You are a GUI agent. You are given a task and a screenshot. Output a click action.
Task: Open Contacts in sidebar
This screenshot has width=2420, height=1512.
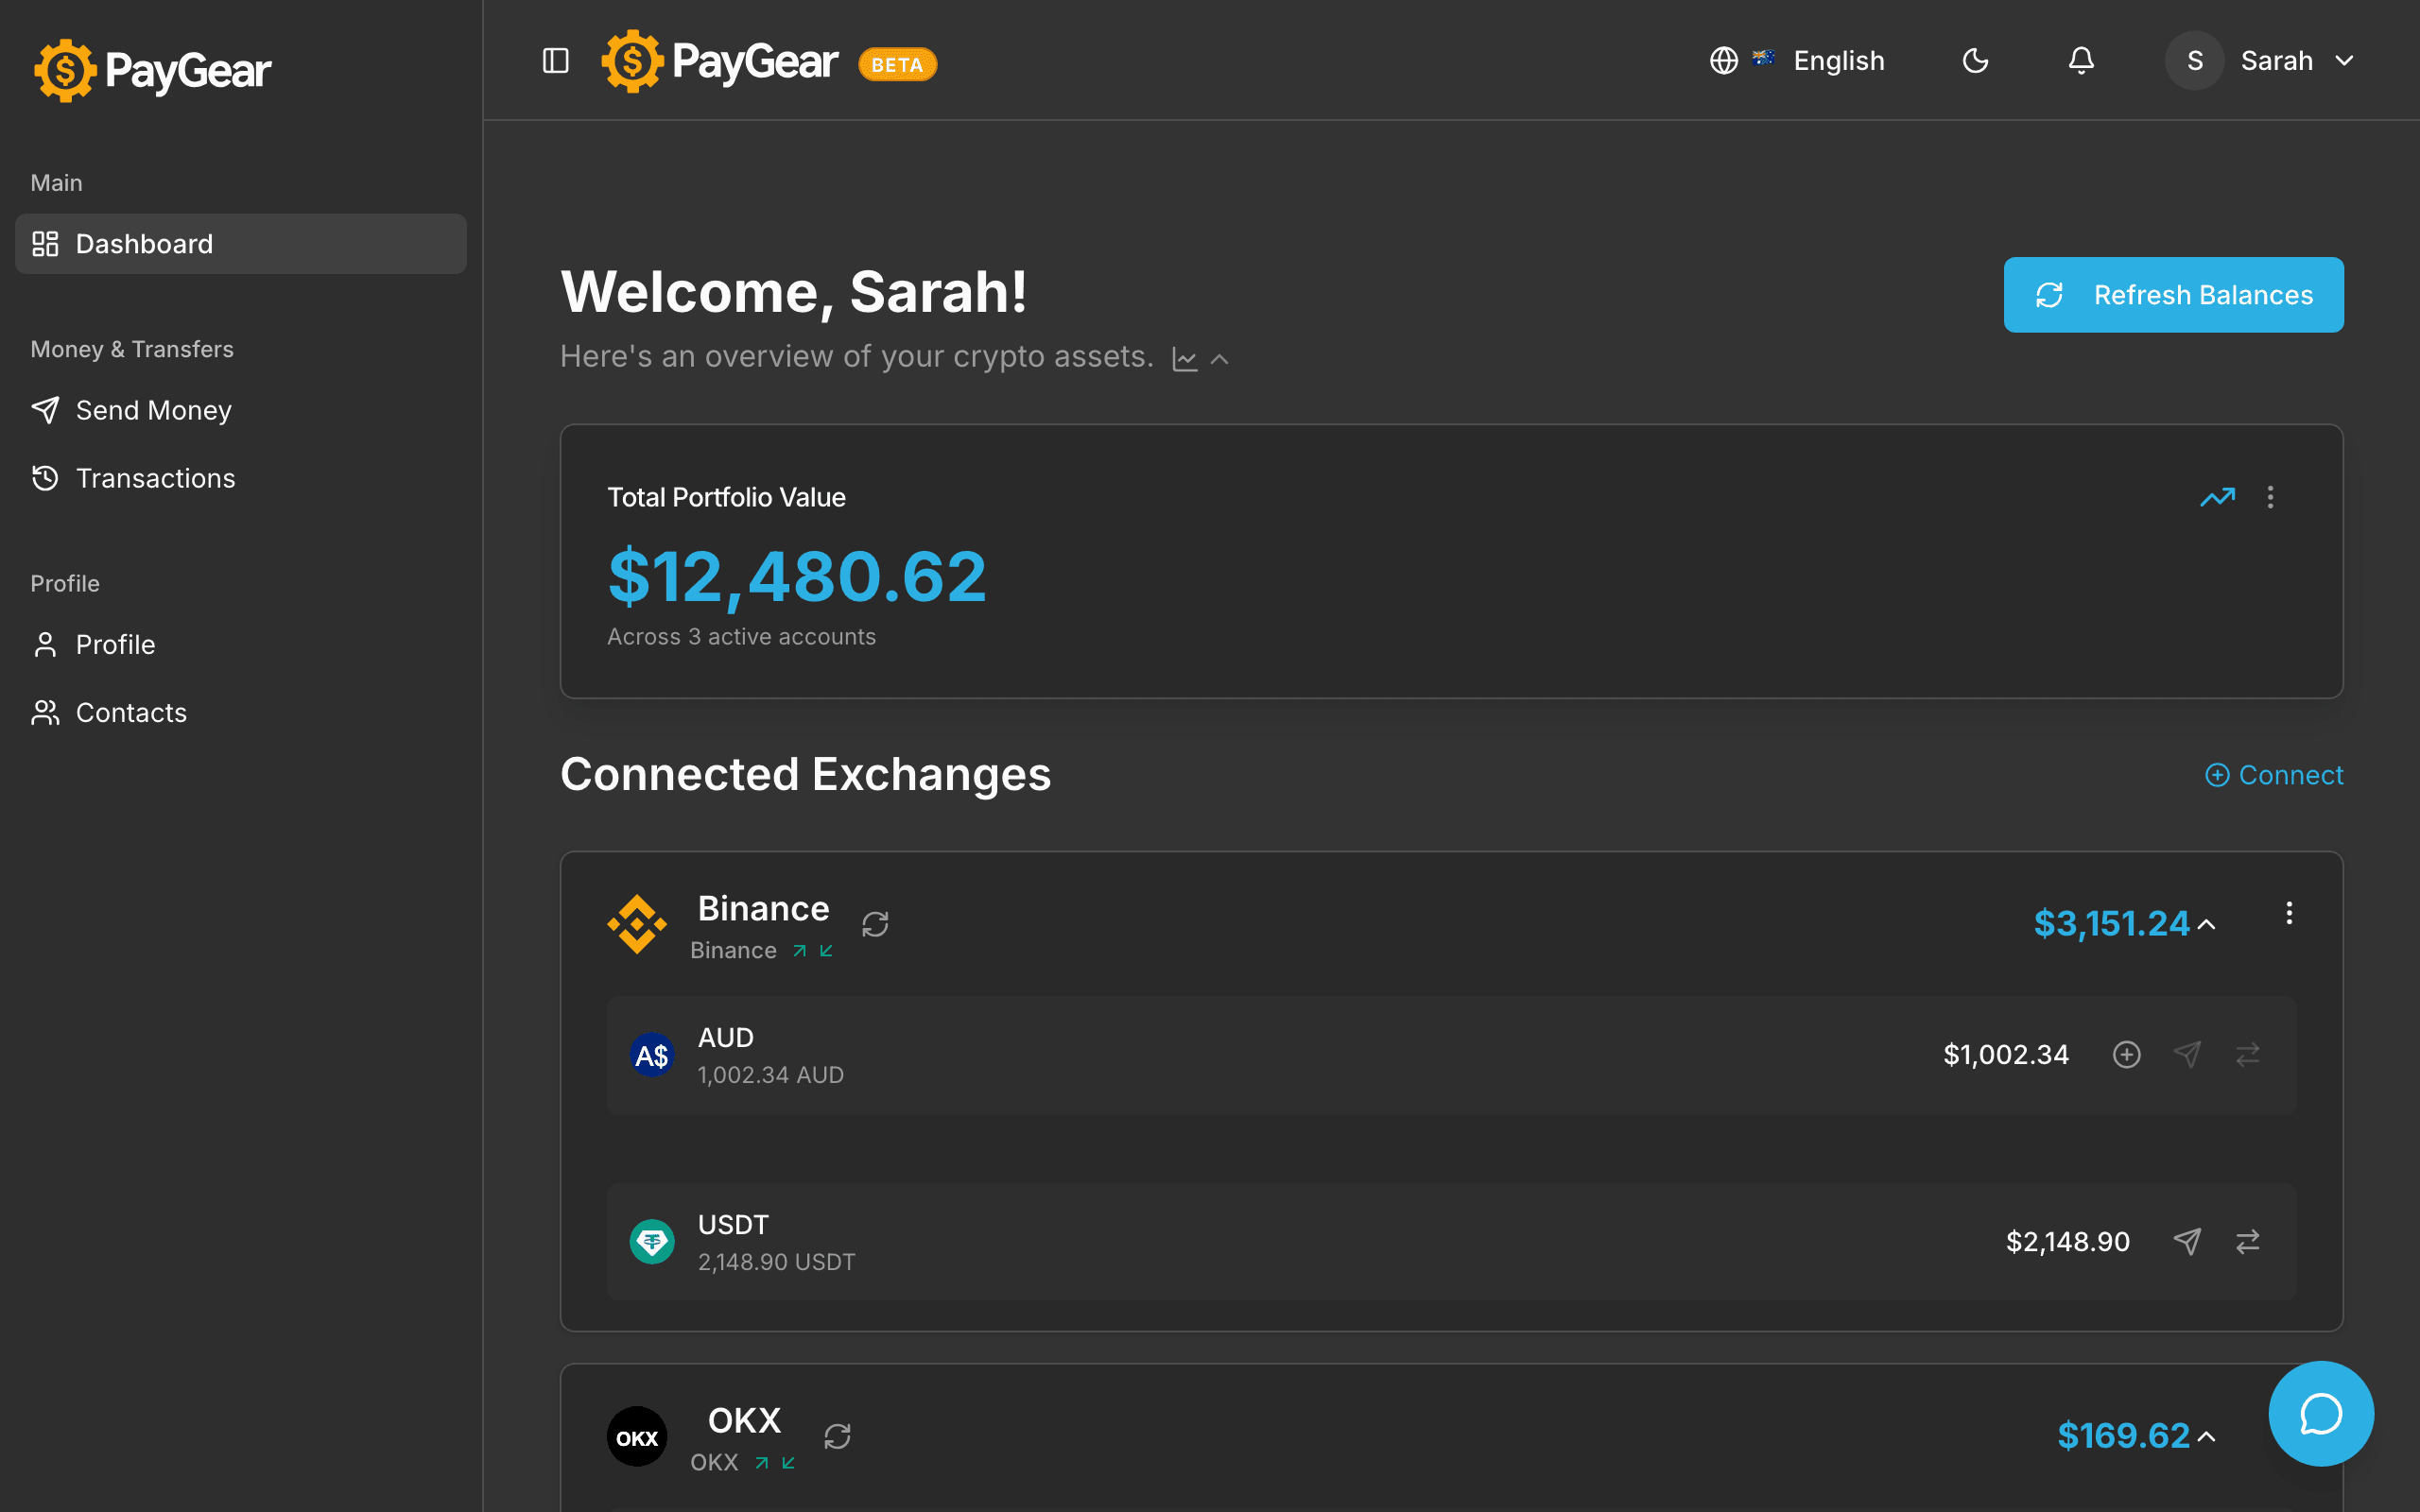241,712
